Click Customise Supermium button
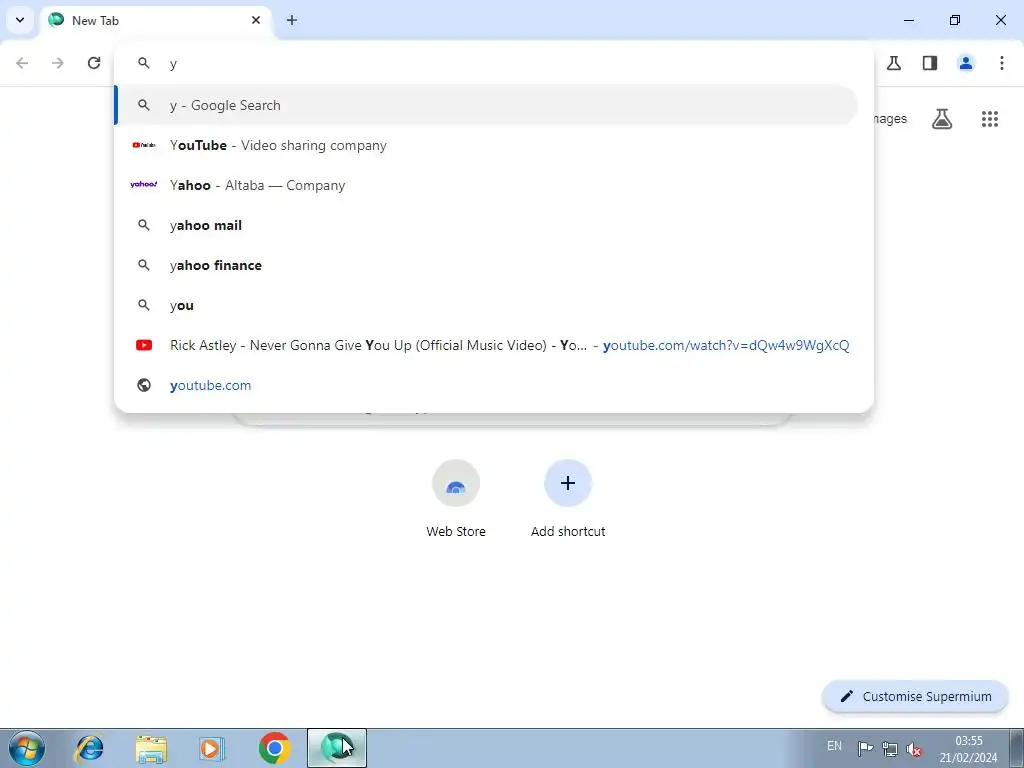This screenshot has width=1024, height=768. pyautogui.click(x=915, y=696)
